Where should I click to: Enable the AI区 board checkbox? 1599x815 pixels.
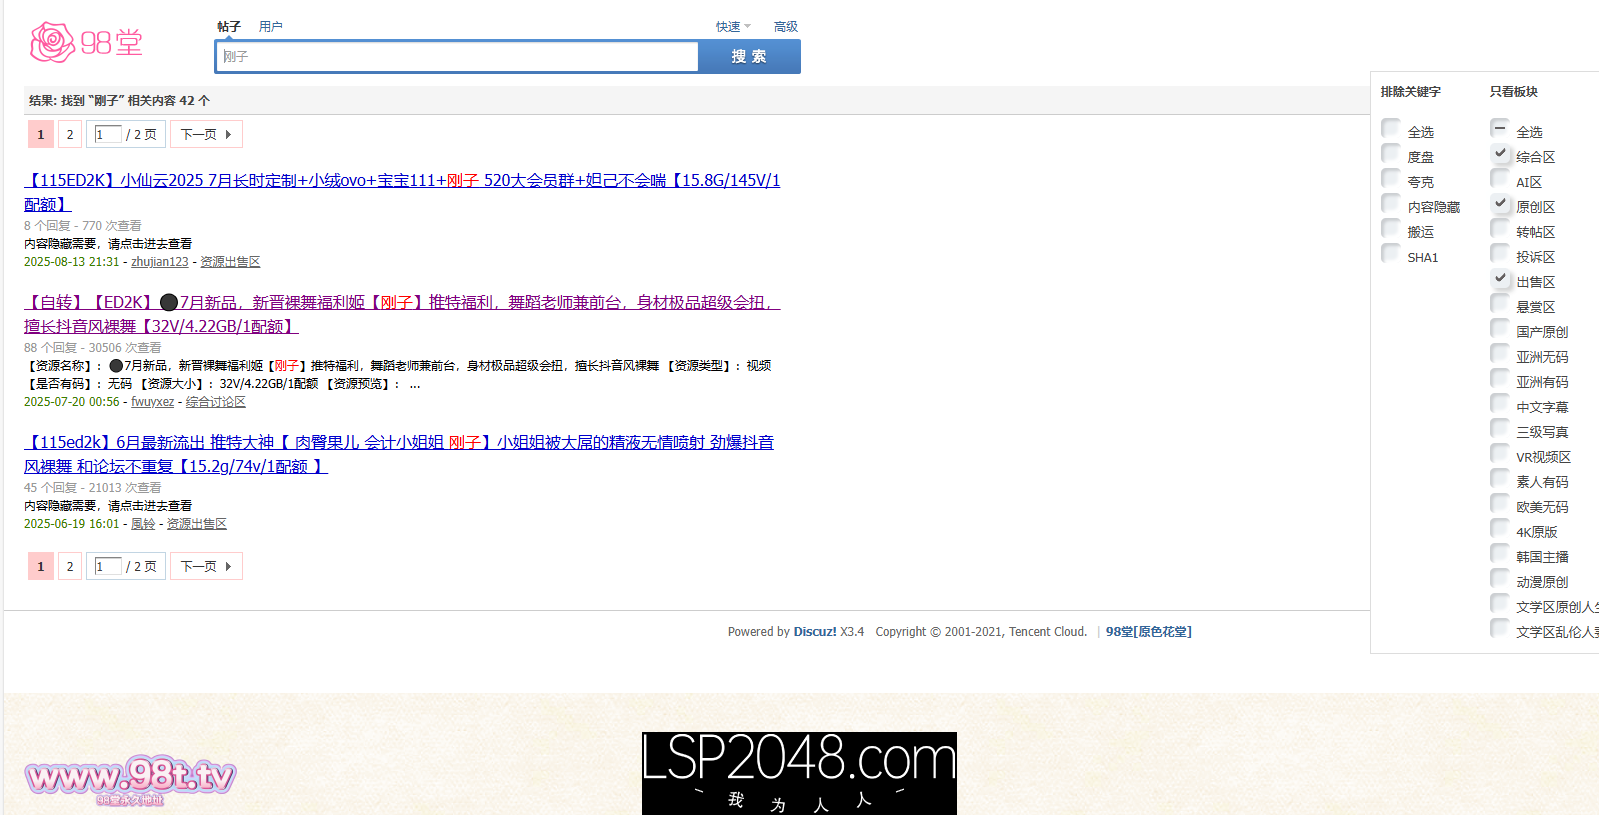click(1500, 178)
